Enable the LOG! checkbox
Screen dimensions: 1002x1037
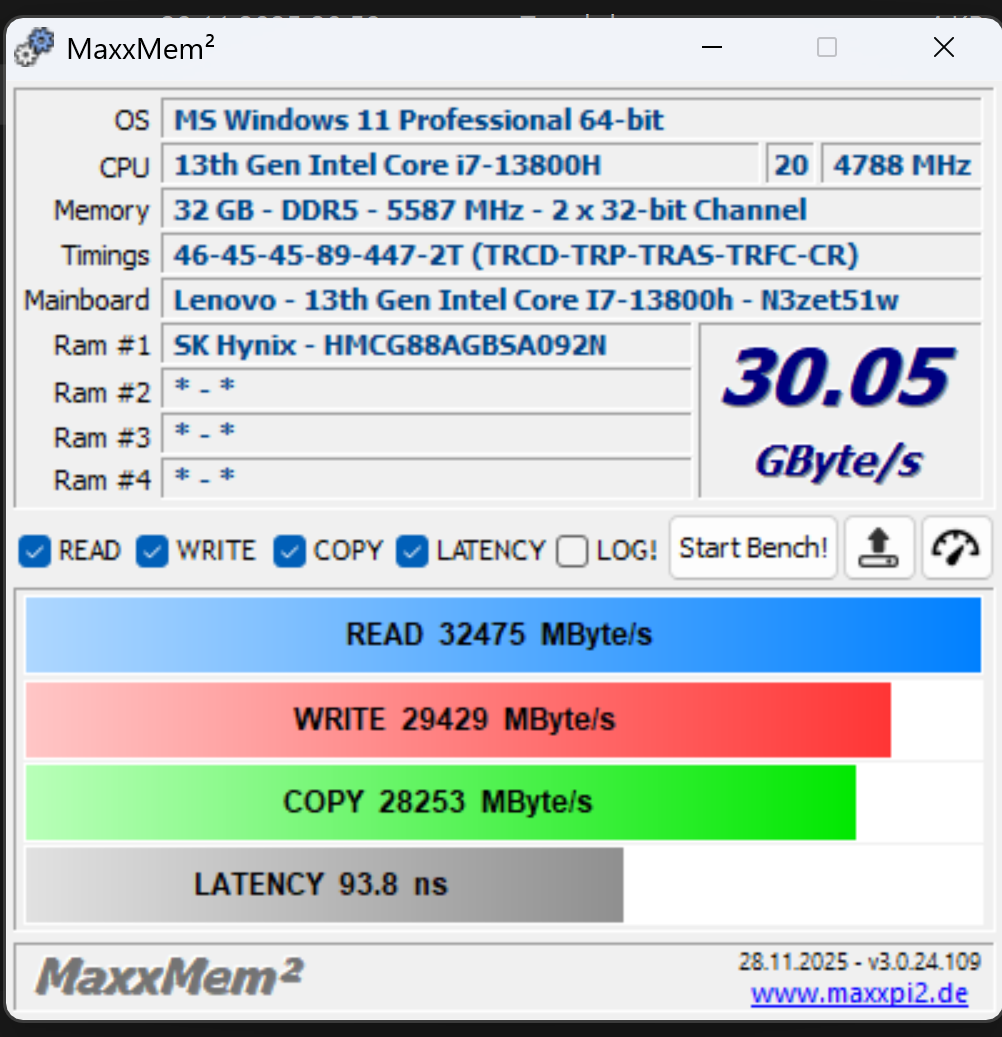[572, 551]
